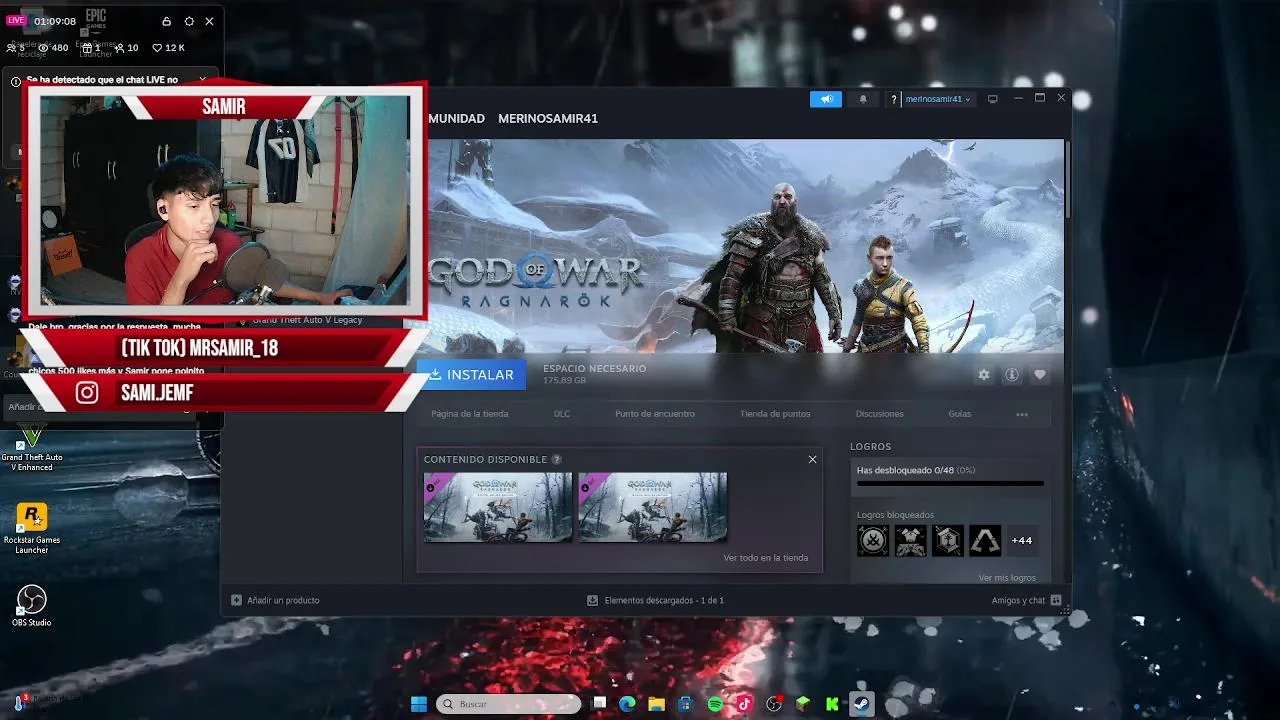Click Añadir un producto
The width and height of the screenshot is (1280, 720).
275,600
